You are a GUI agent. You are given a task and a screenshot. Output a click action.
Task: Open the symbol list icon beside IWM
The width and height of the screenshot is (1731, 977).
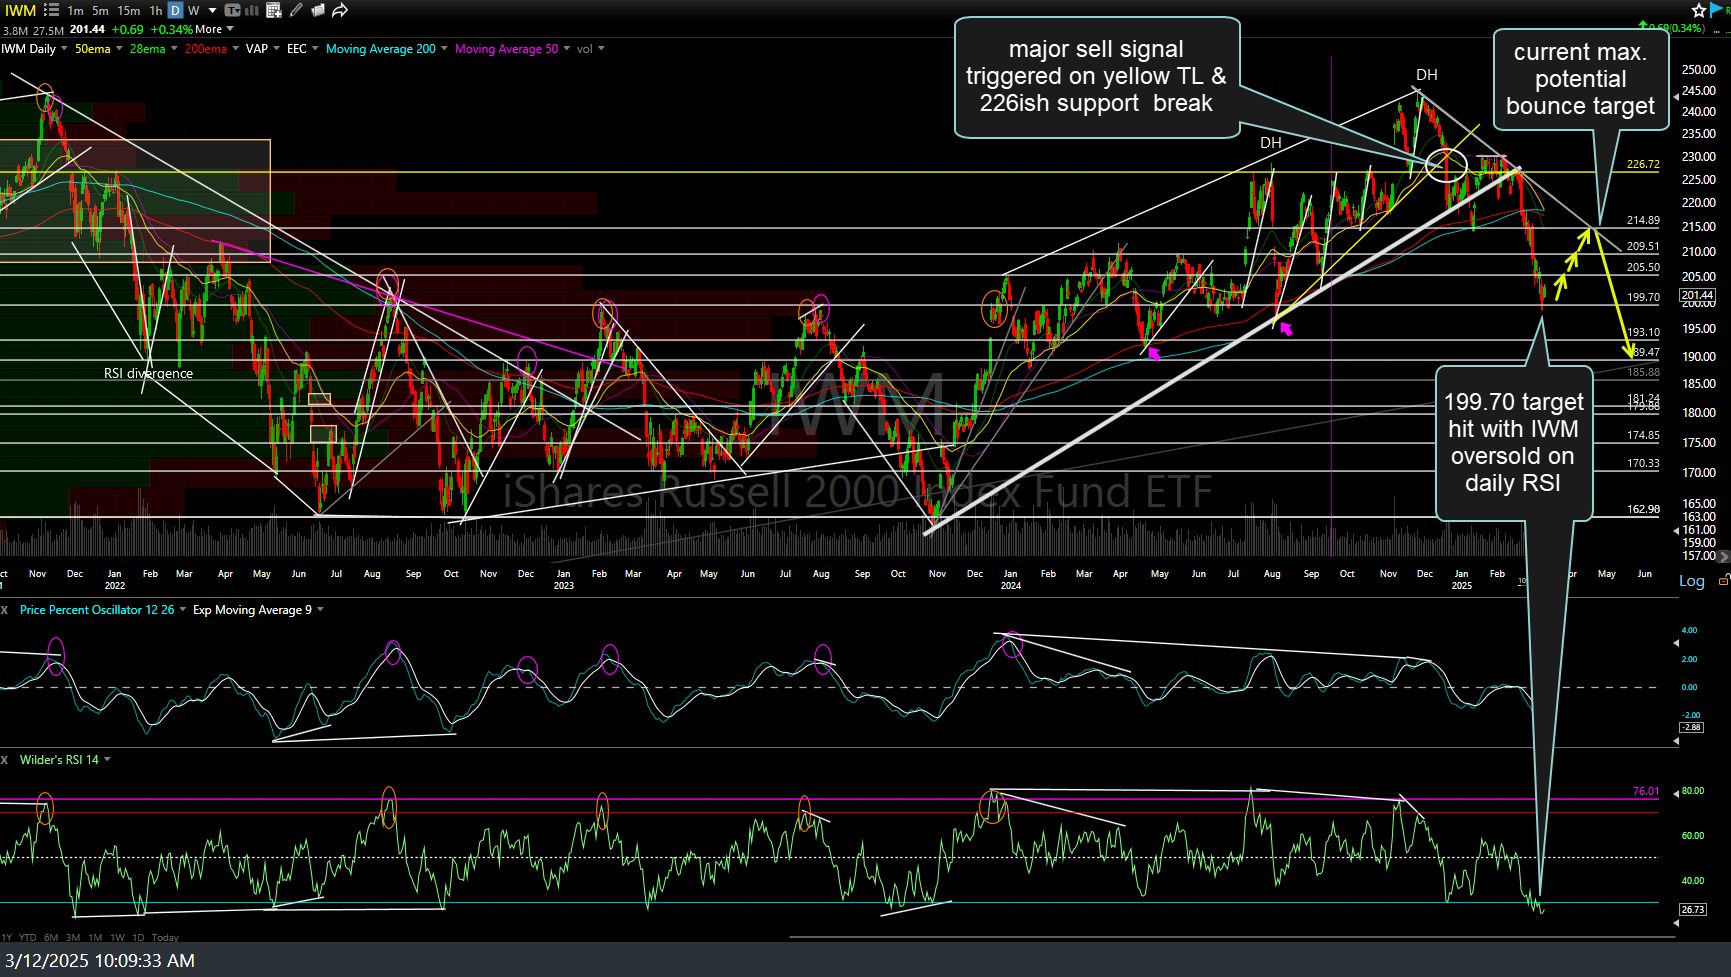click(51, 10)
